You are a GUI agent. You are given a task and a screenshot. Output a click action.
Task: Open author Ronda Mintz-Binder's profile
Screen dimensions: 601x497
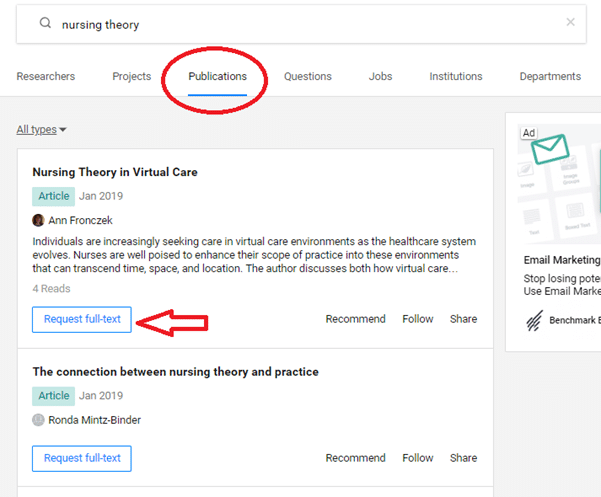[x=94, y=420]
